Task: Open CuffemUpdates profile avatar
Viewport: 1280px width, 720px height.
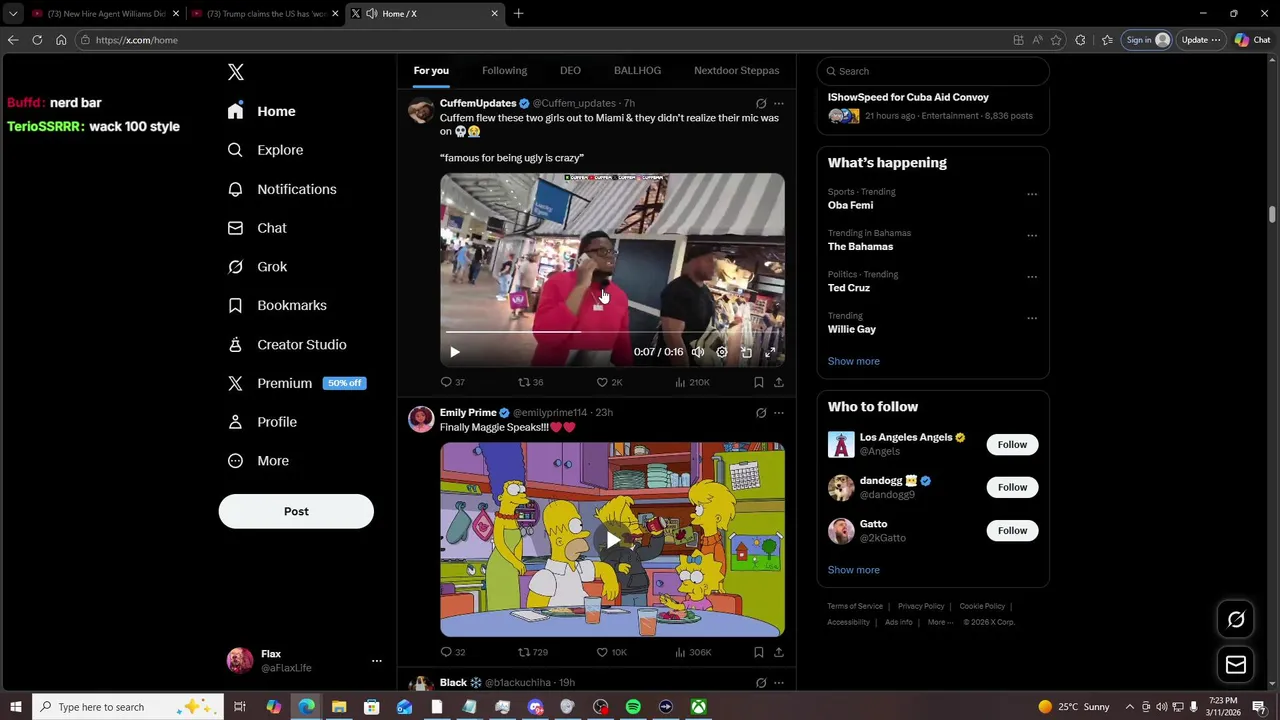Action: point(421,110)
